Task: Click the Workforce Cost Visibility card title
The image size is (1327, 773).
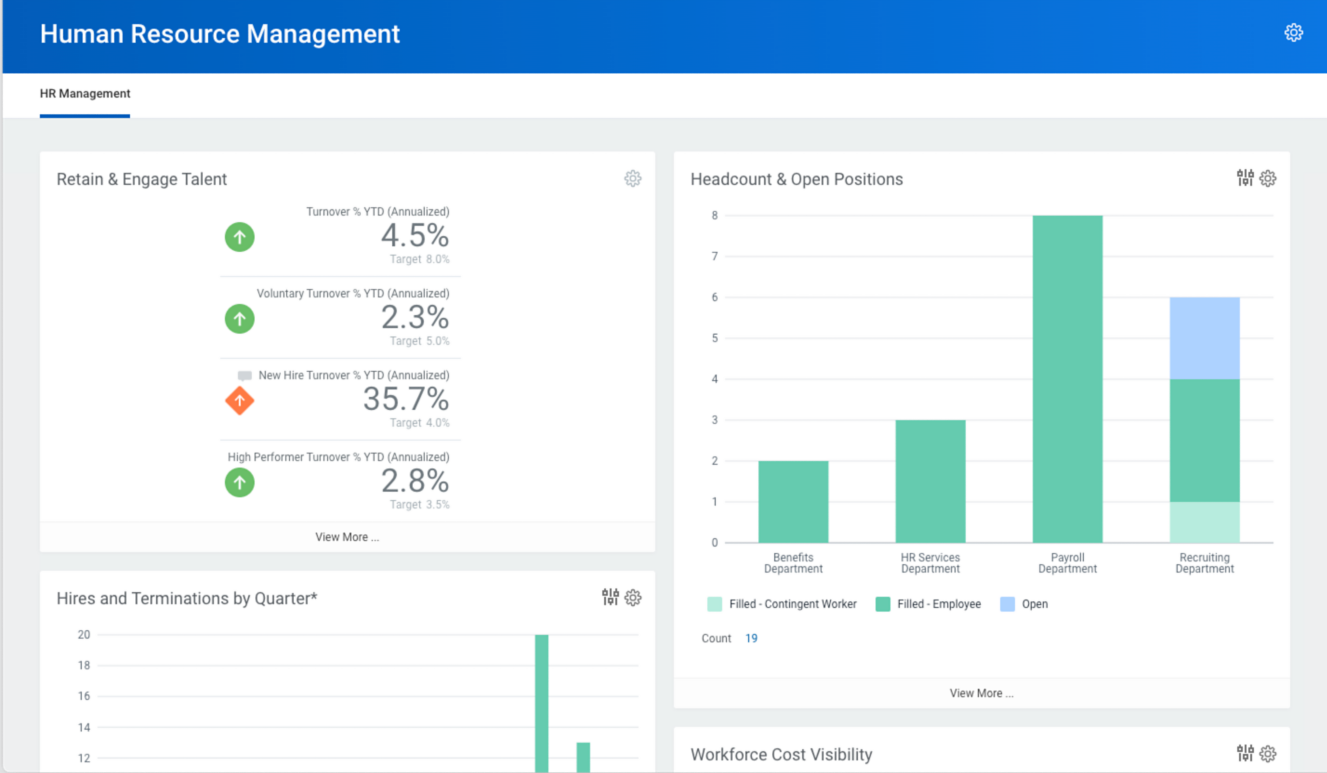Action: click(781, 754)
